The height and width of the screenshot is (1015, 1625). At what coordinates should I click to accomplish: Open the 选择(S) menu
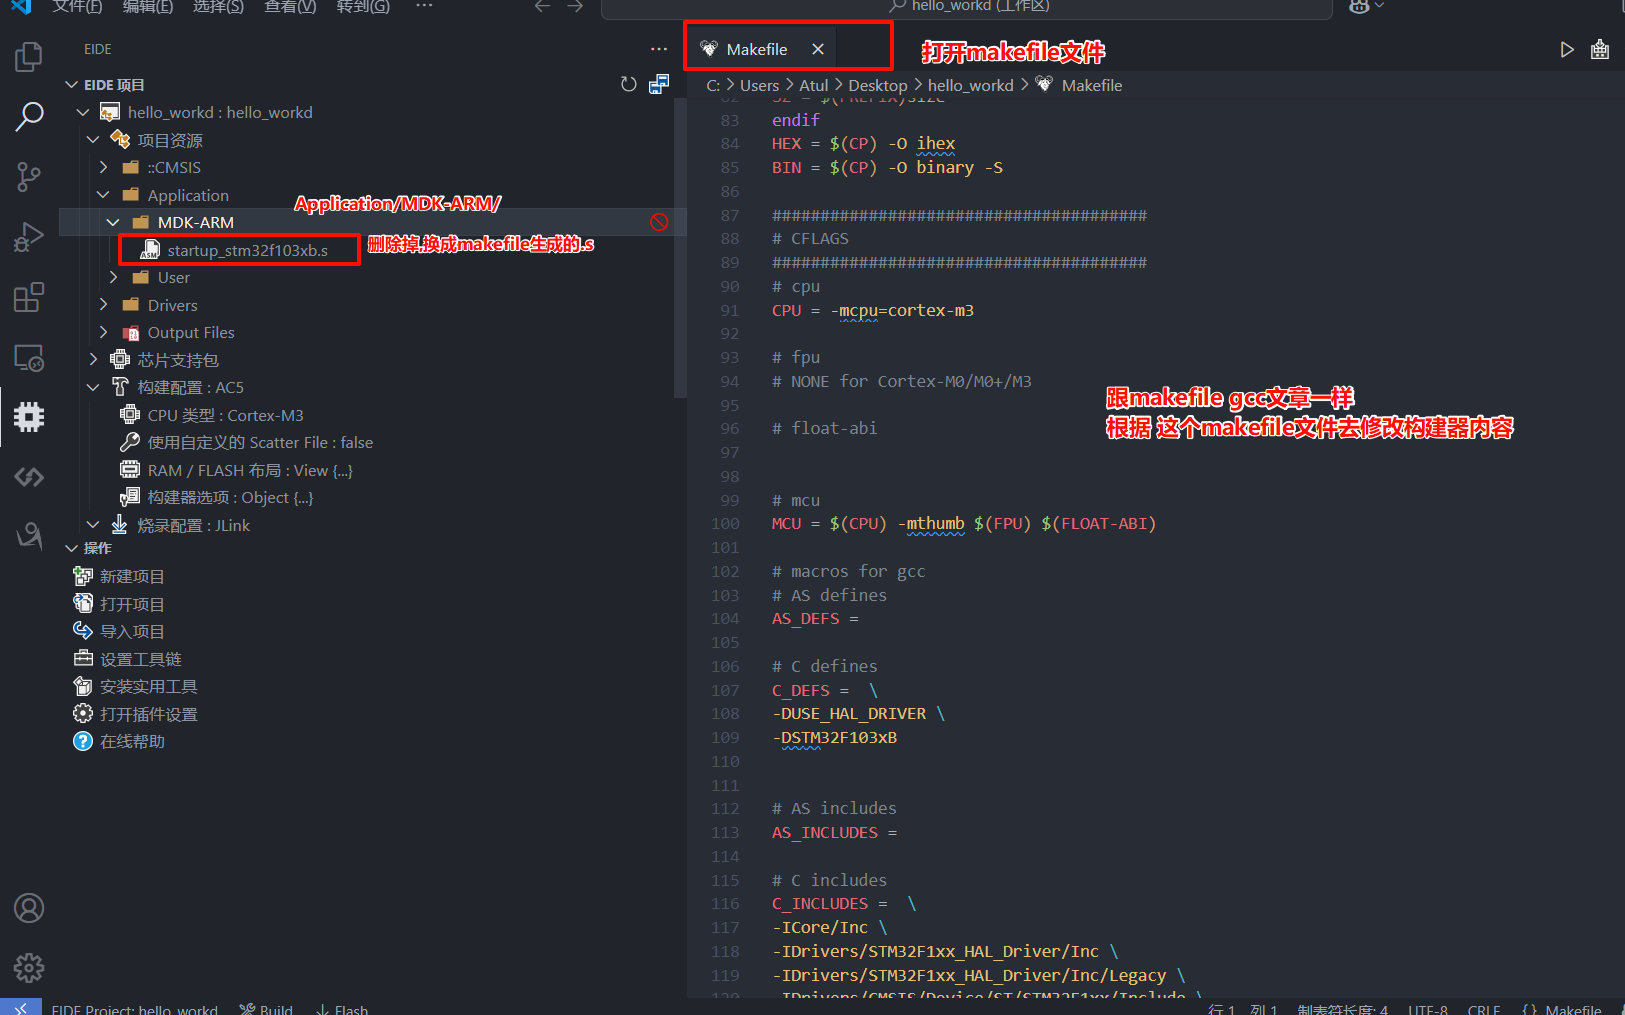pos(218,6)
